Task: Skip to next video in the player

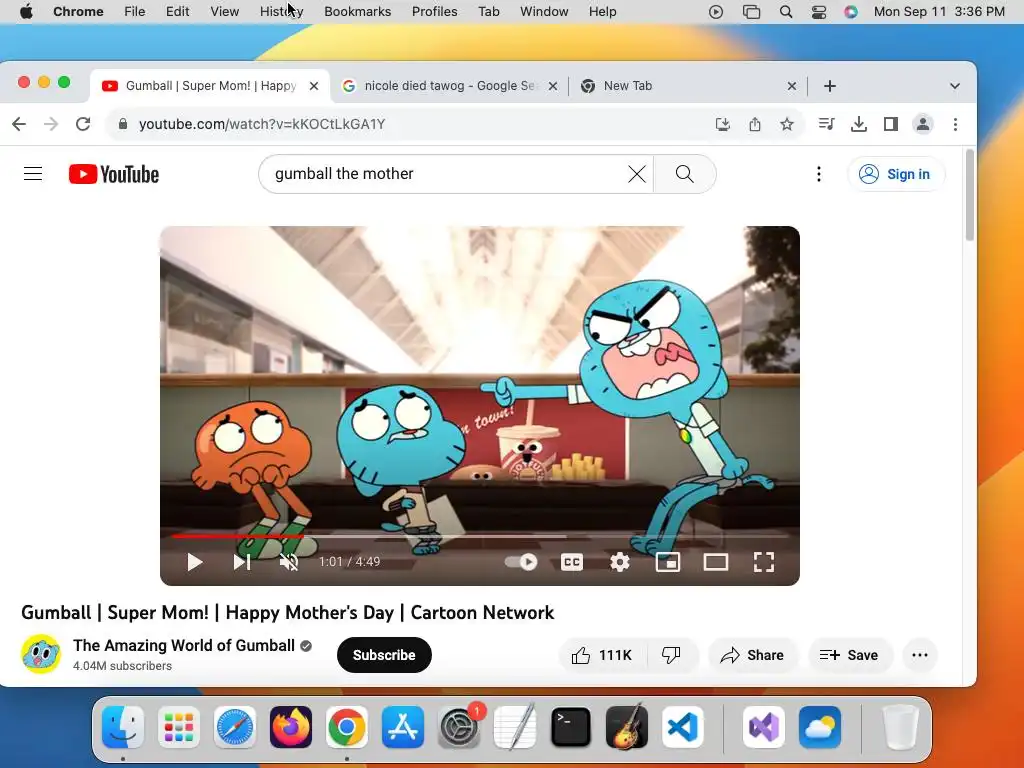Action: point(242,562)
